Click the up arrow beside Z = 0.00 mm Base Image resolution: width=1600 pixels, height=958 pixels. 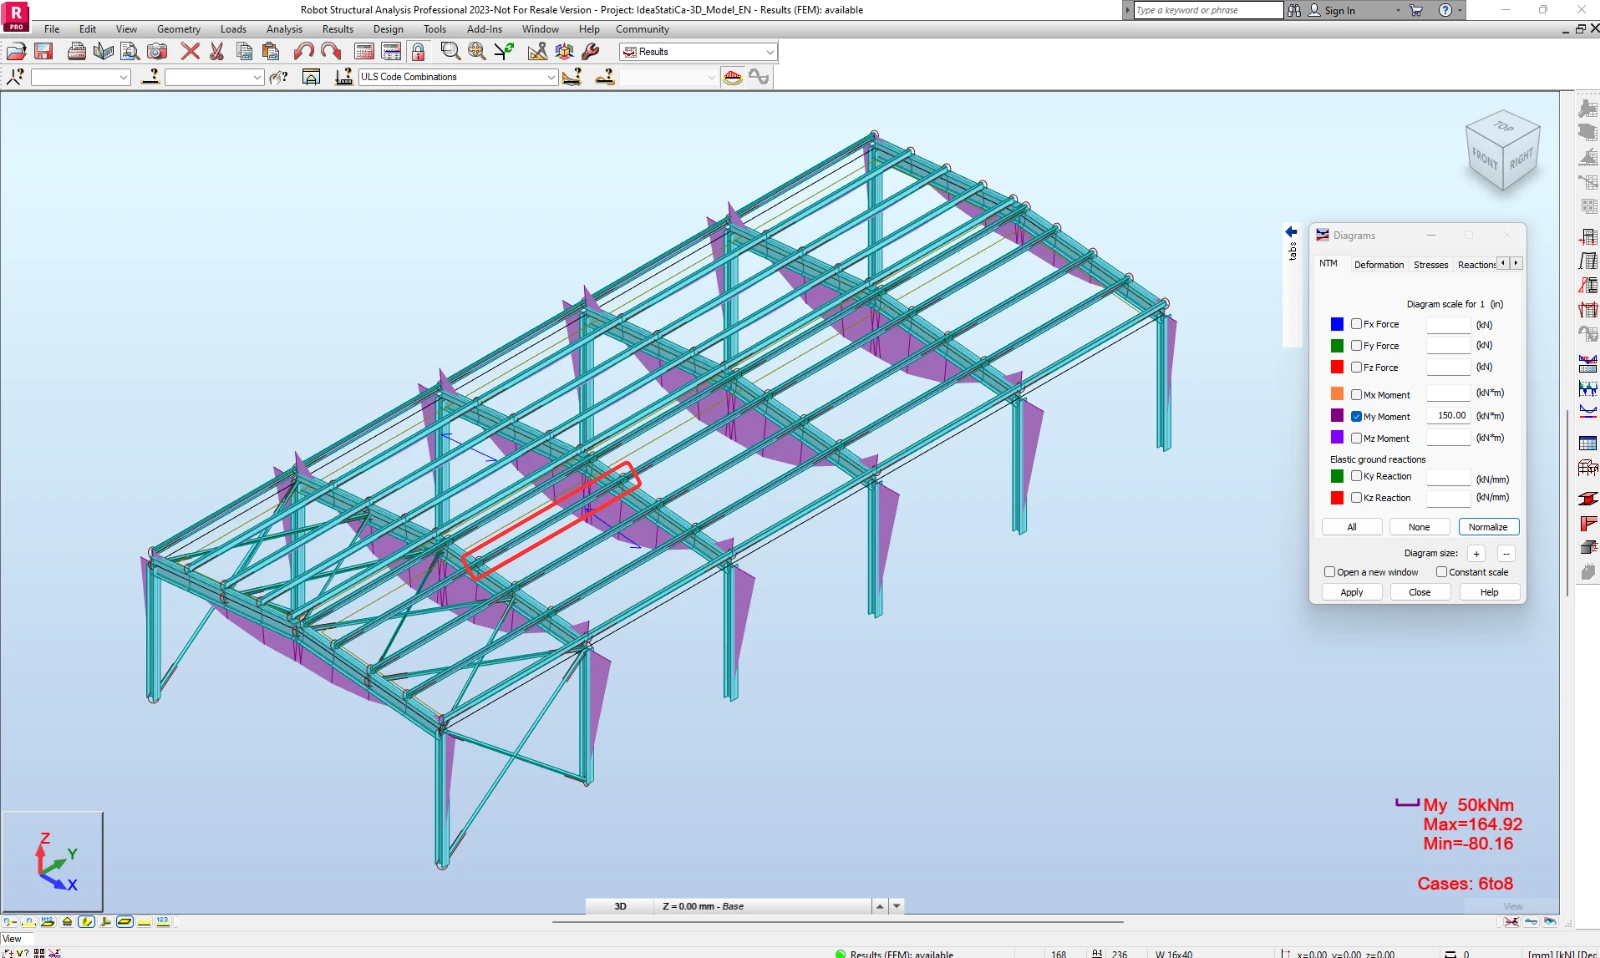(880, 906)
